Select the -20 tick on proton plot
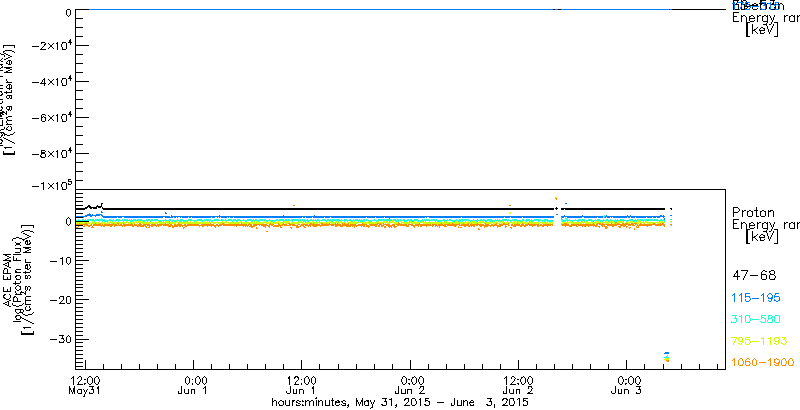800x410 pixels. point(59,299)
